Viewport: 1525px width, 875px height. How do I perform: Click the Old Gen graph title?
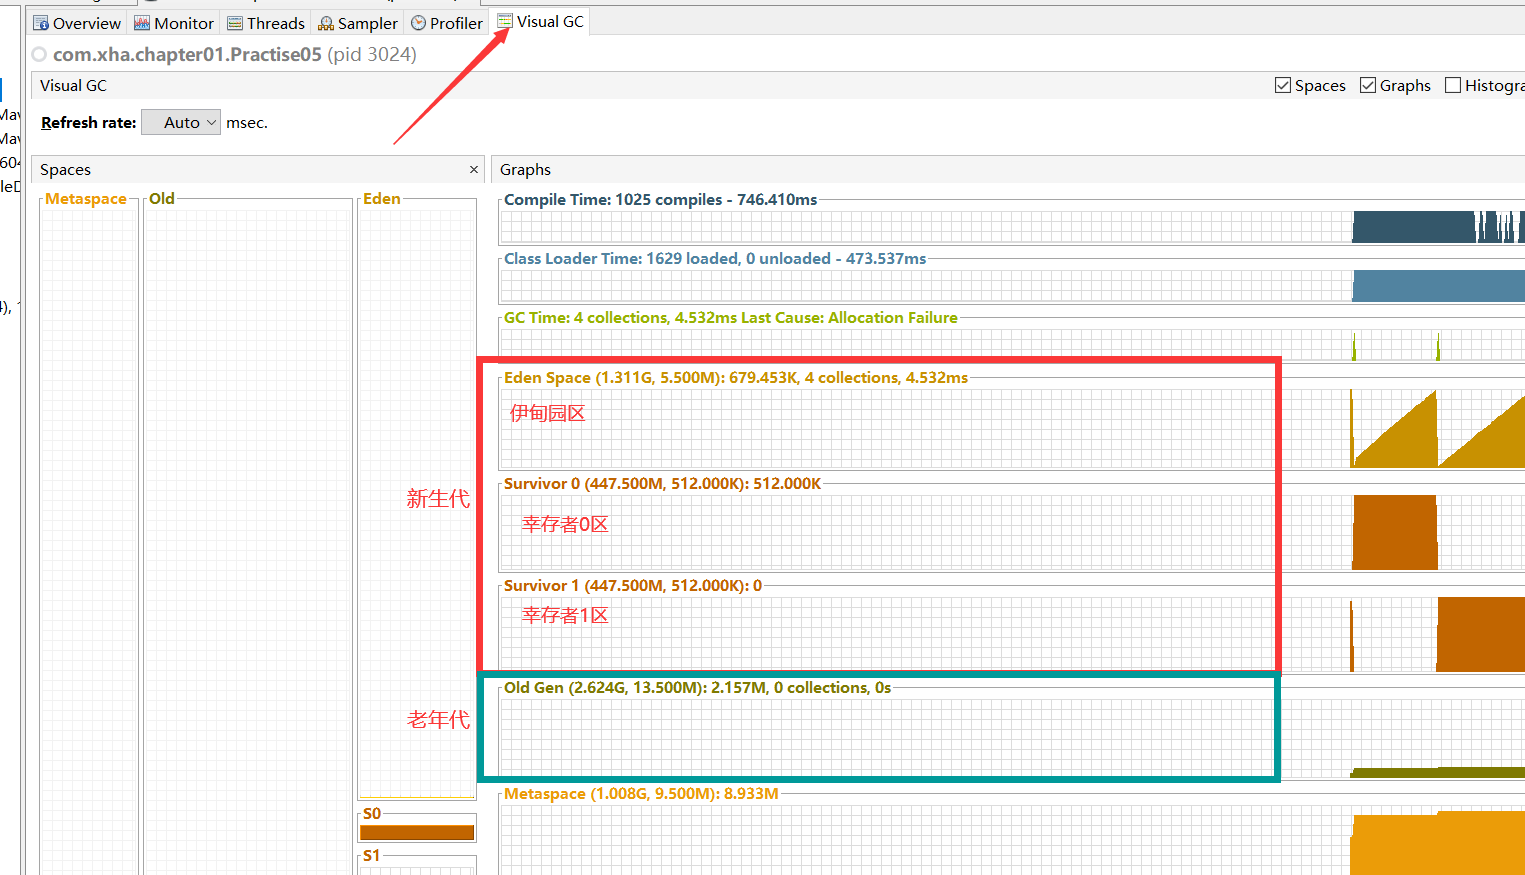coord(697,688)
